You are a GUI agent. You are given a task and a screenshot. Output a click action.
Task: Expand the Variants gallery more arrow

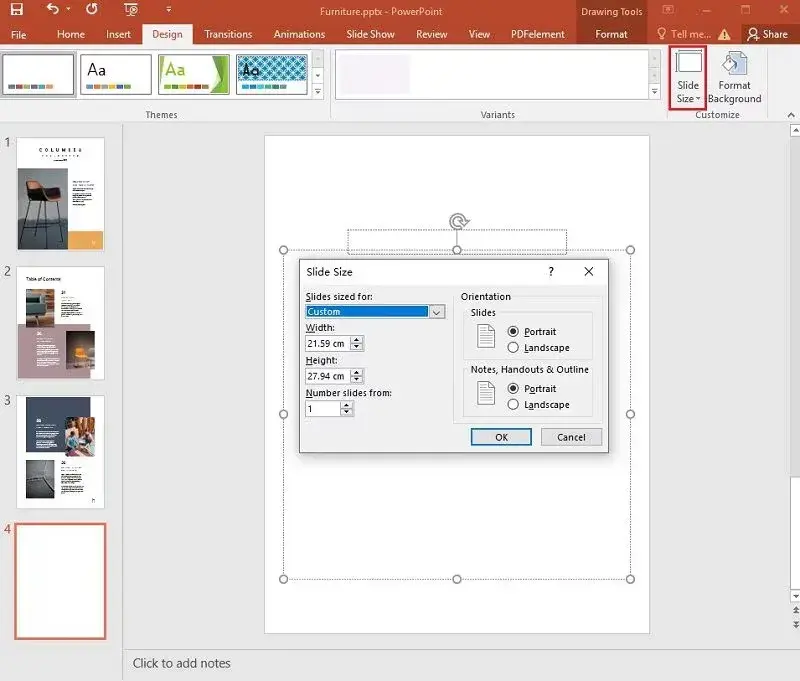654,91
